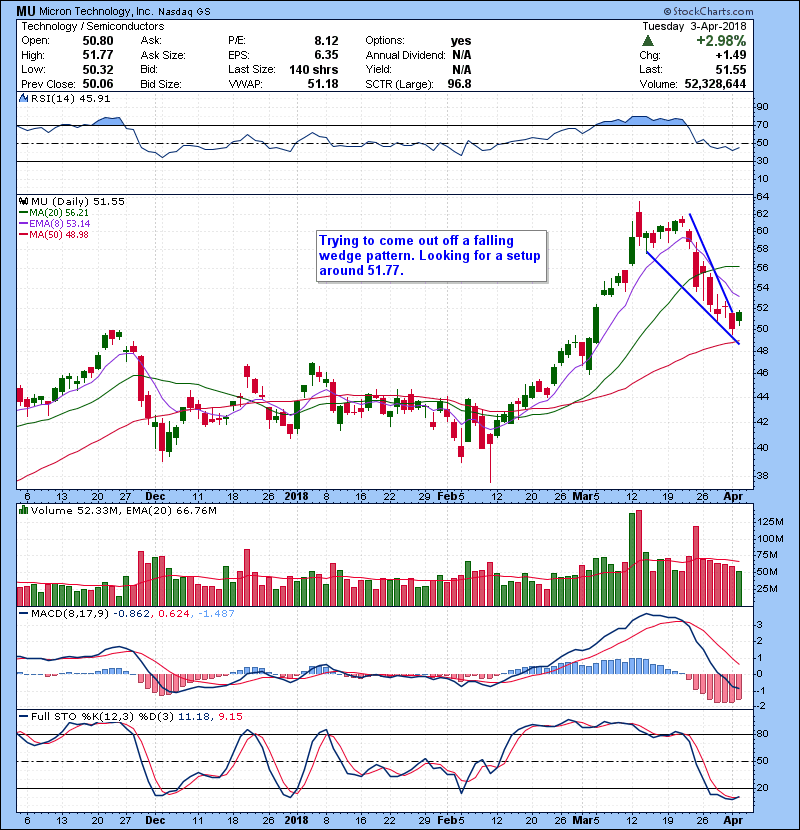The width and height of the screenshot is (800, 830).
Task: Click the Dec label on bottom date axis
Action: pyautogui.click(x=155, y=820)
